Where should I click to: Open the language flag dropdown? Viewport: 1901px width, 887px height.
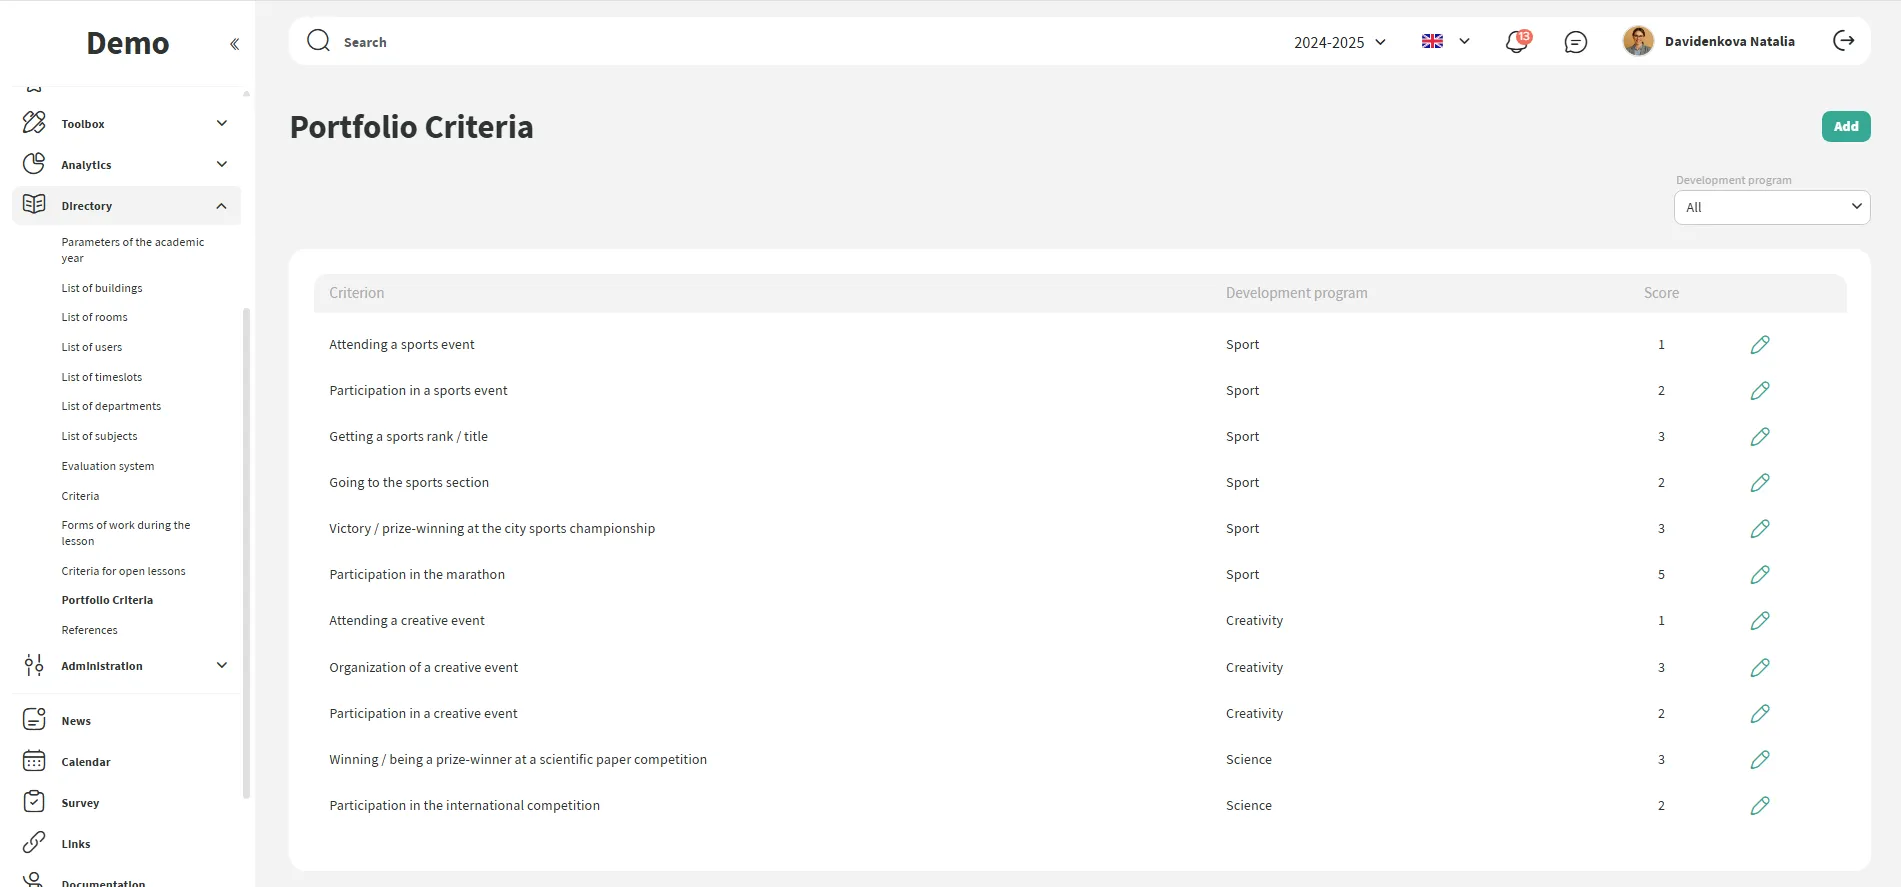(1445, 42)
